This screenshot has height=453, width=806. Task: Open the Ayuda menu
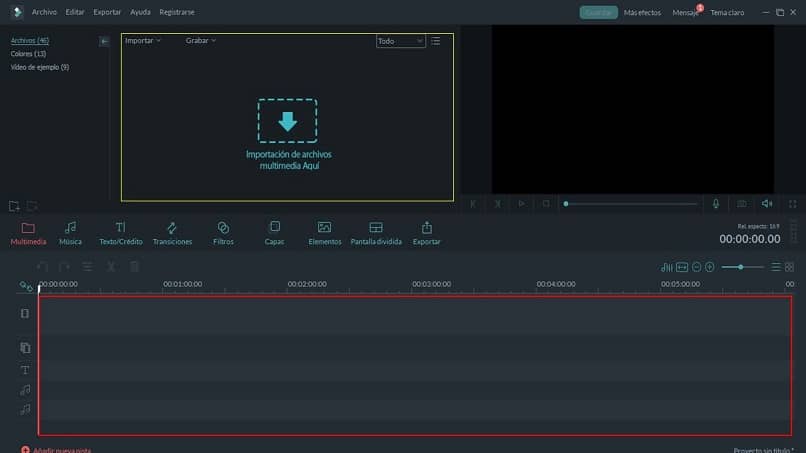coord(140,12)
